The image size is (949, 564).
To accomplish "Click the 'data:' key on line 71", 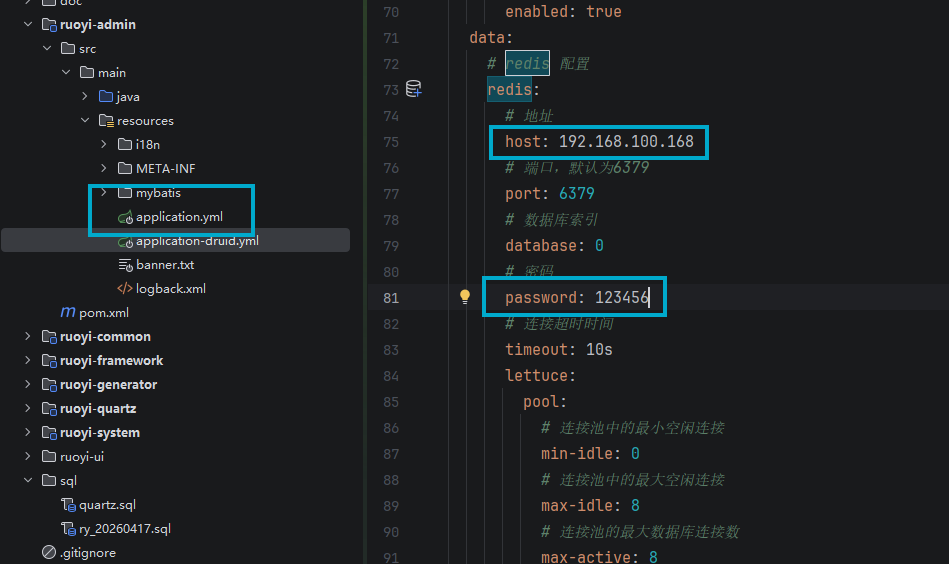I will tap(491, 38).
